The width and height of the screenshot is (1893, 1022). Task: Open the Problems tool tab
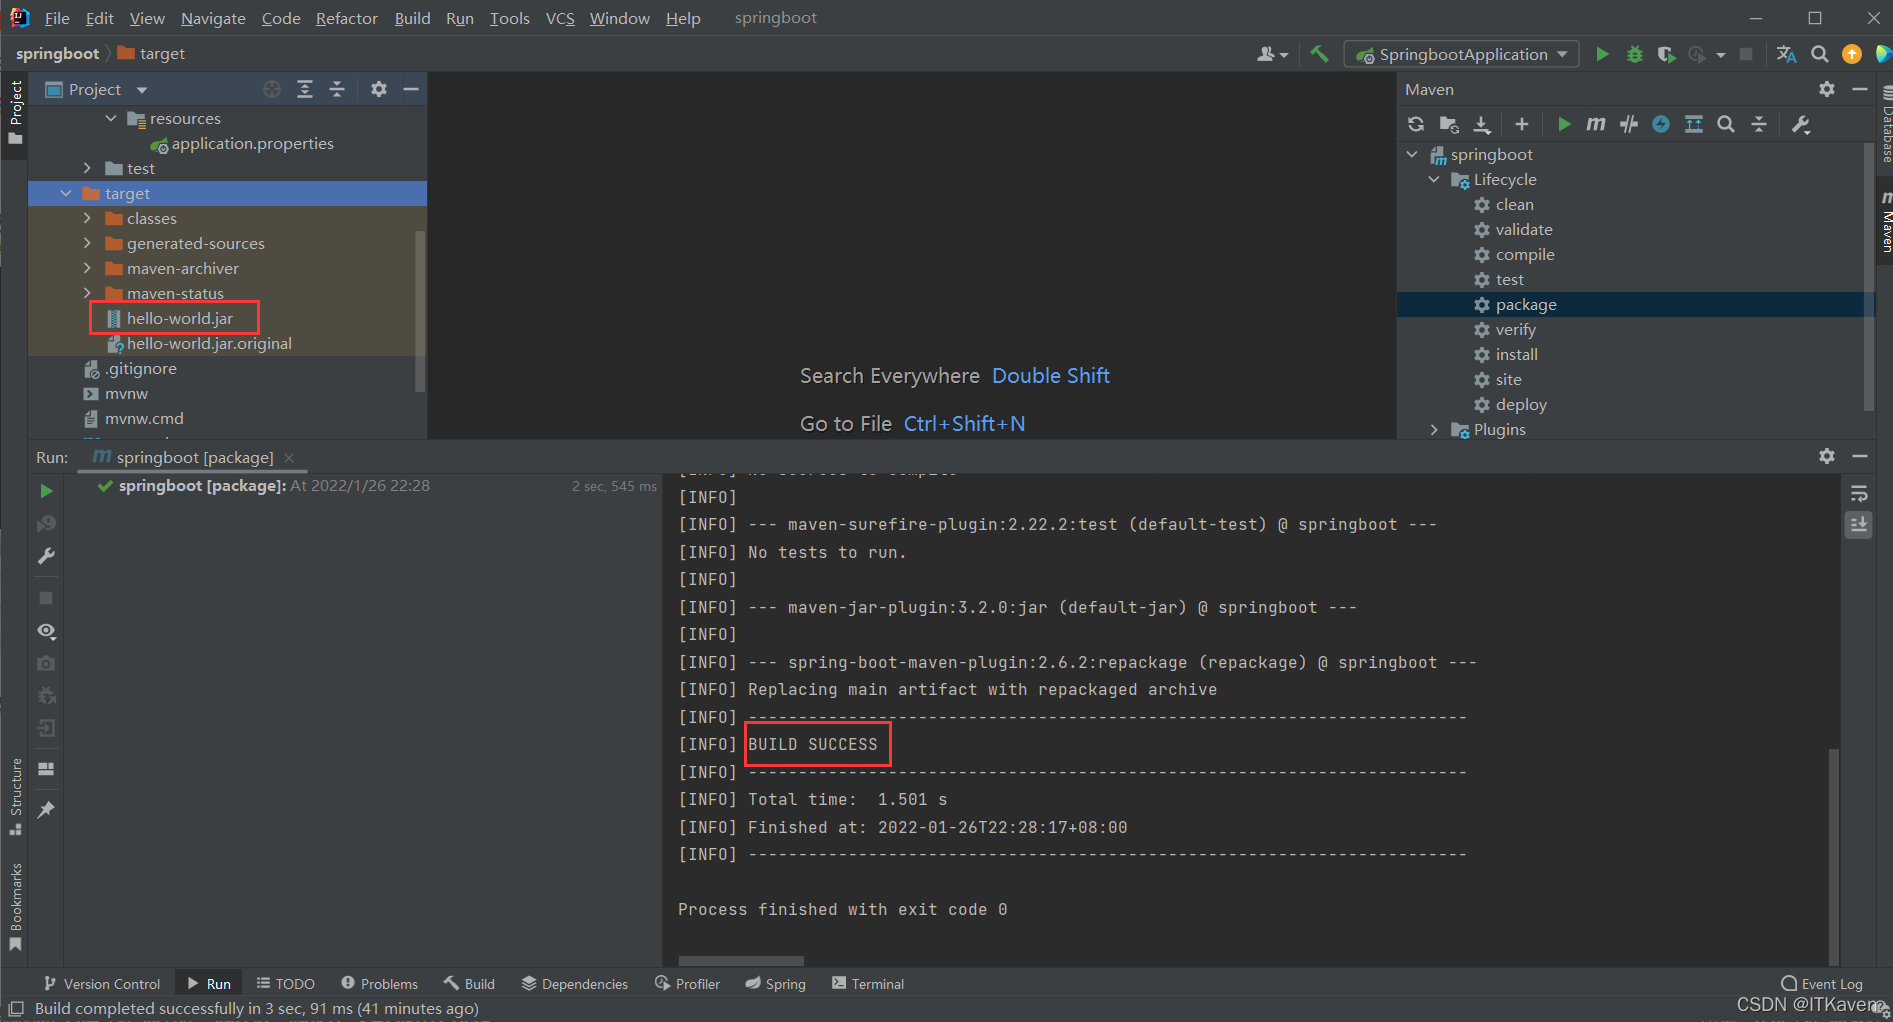click(x=379, y=984)
